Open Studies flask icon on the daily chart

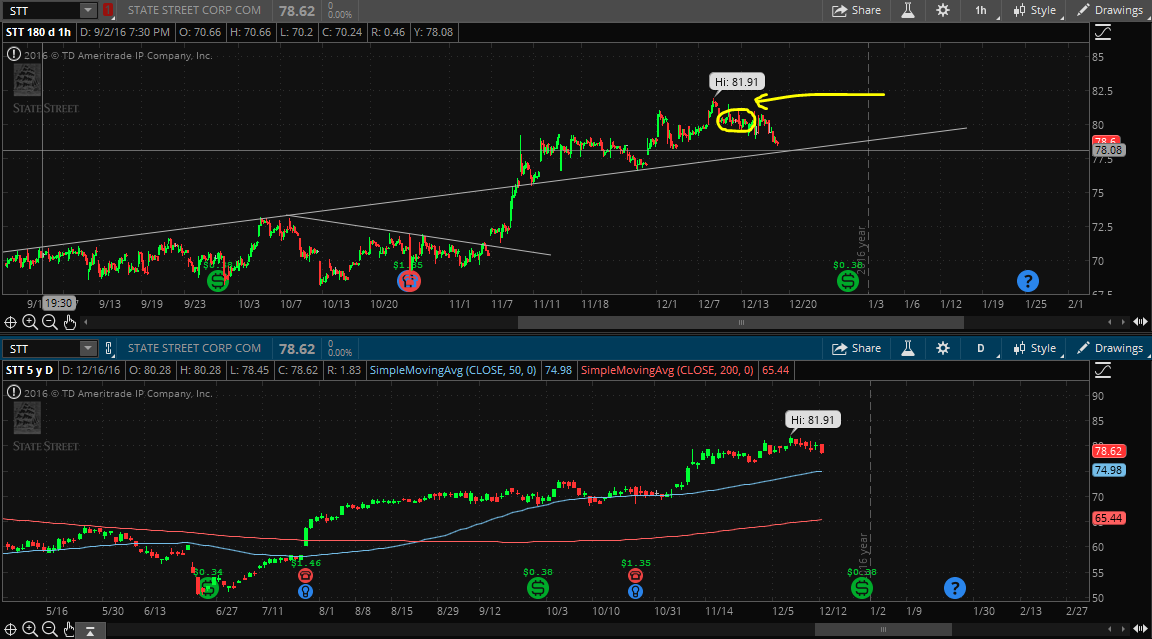tap(908, 348)
